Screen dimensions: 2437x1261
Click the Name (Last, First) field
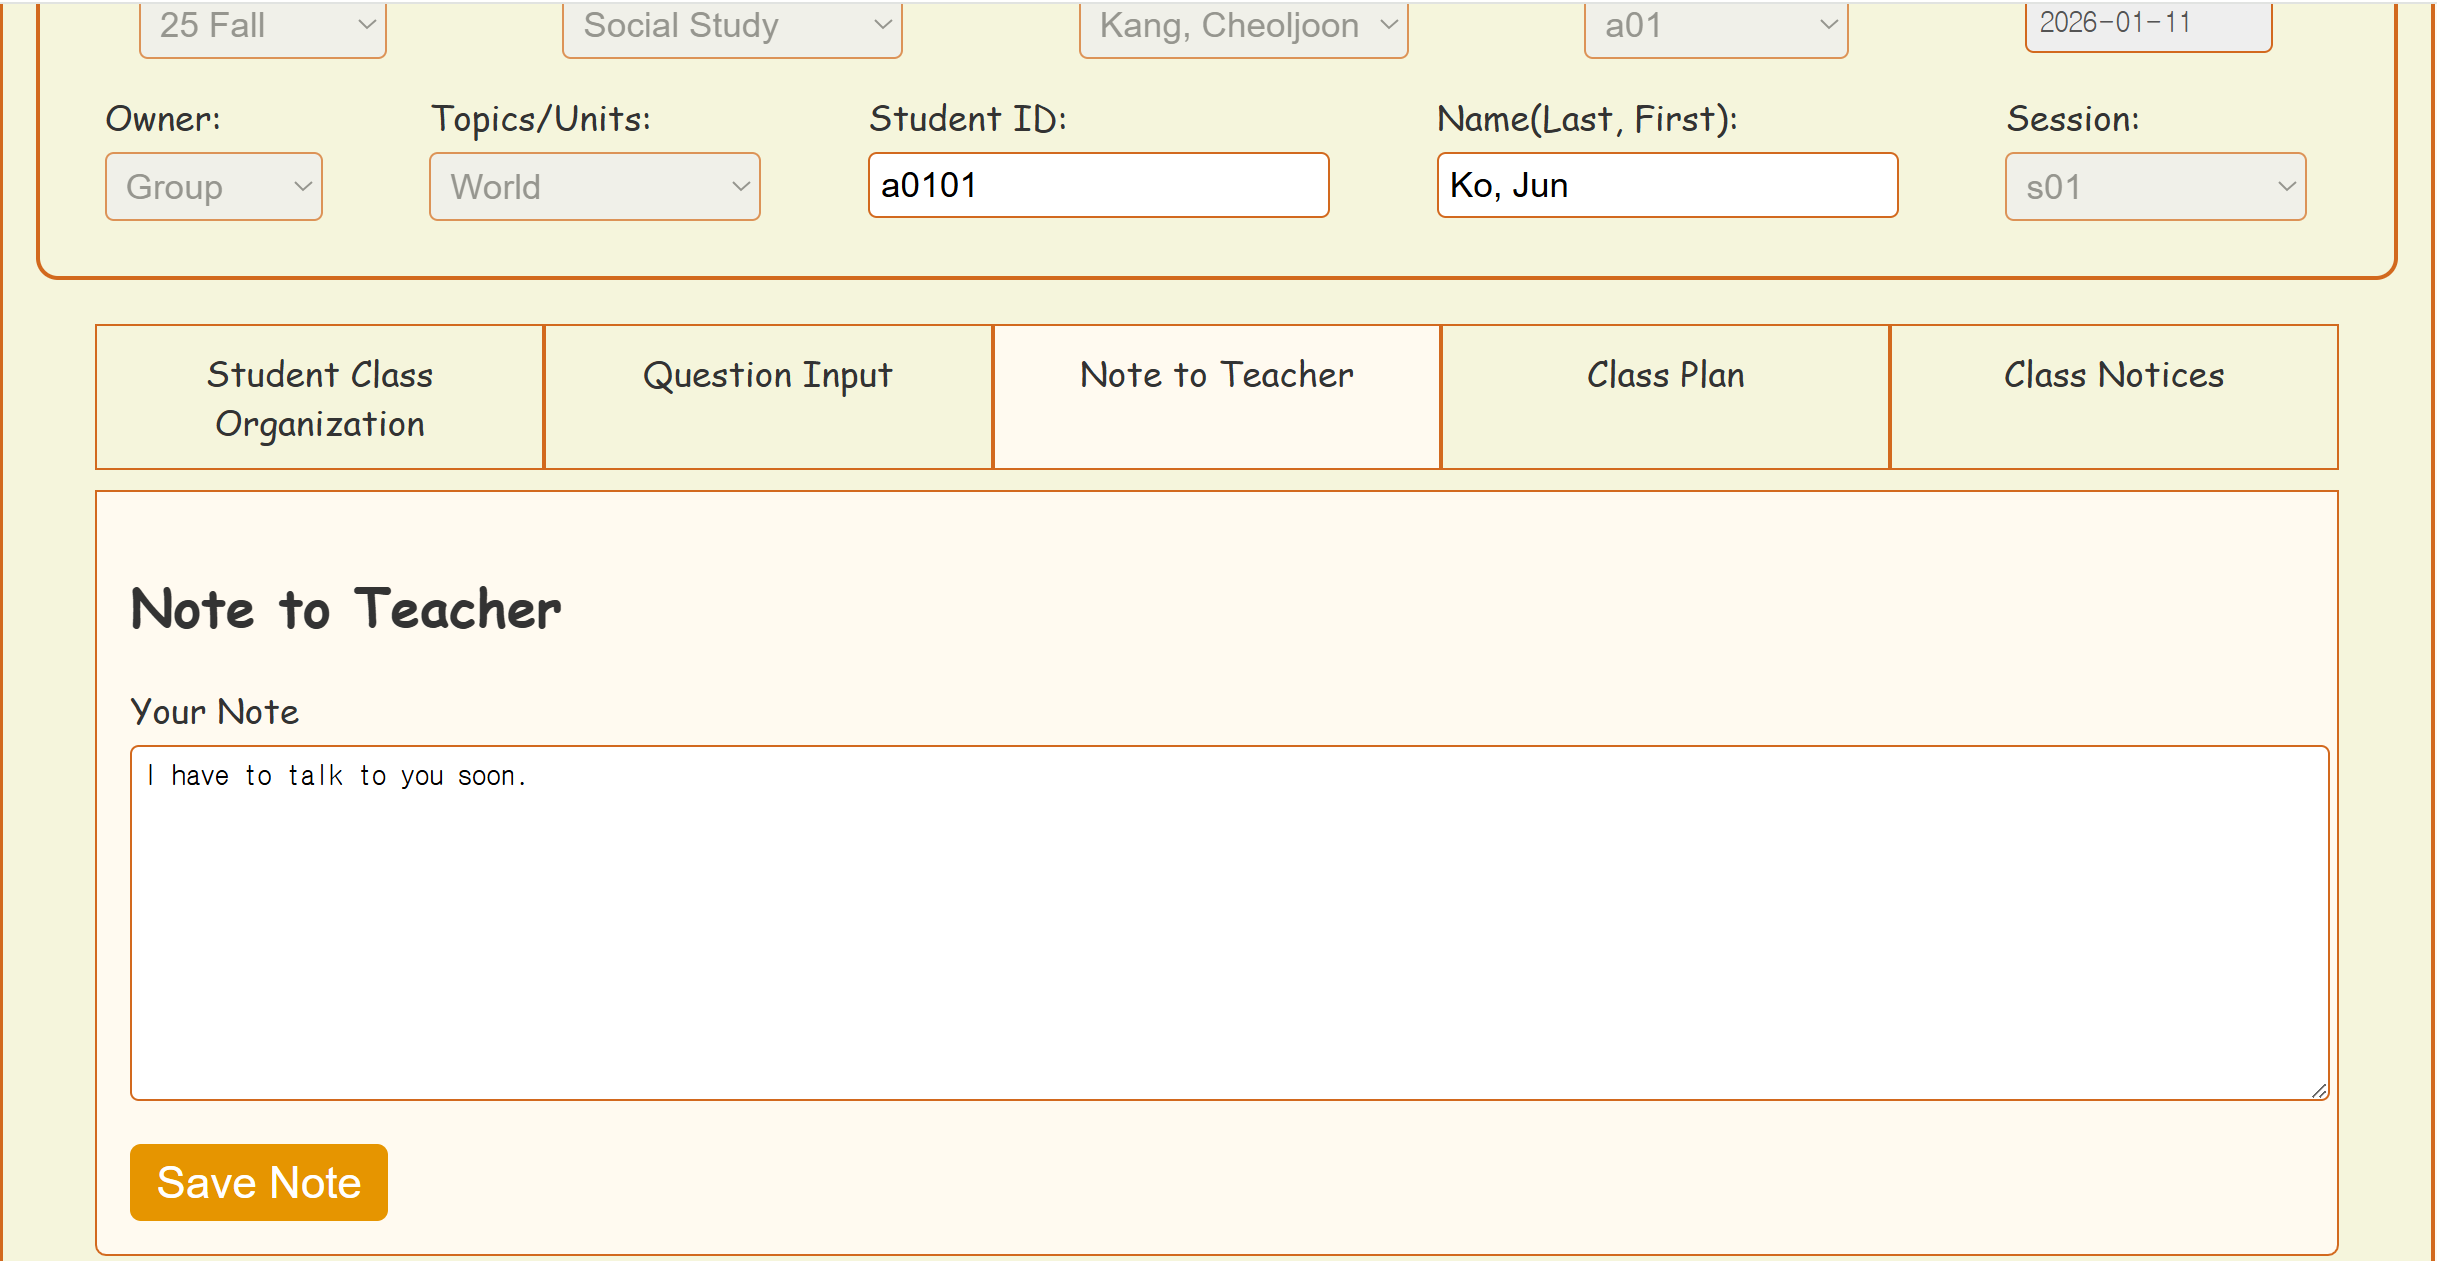[x=1667, y=185]
